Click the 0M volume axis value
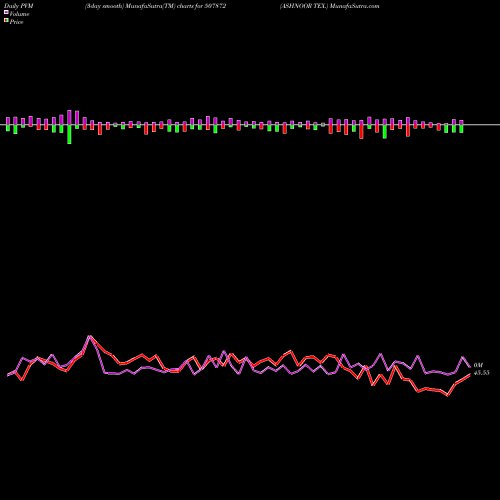500x500 pixels. (x=478, y=365)
